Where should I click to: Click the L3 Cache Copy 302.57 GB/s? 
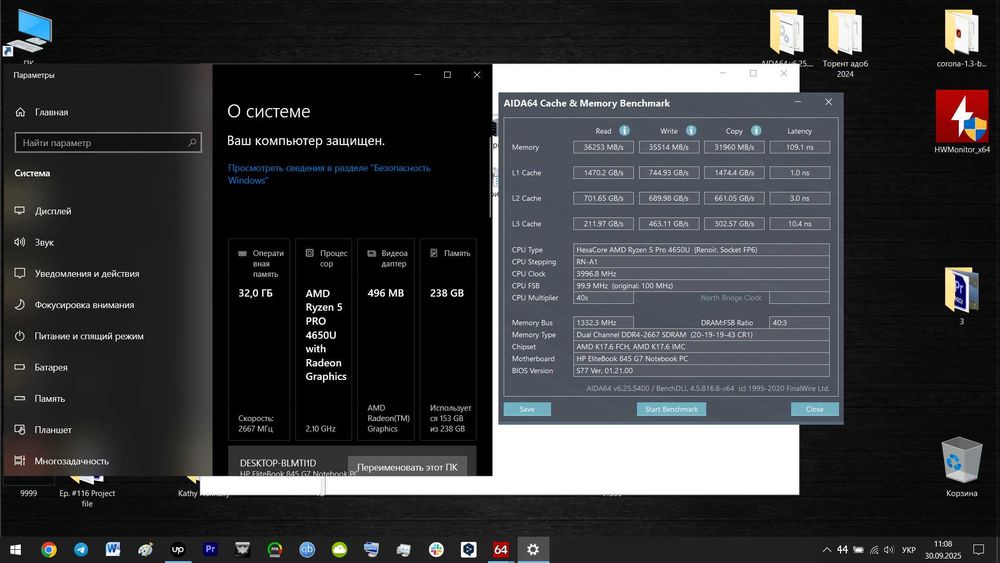734,224
